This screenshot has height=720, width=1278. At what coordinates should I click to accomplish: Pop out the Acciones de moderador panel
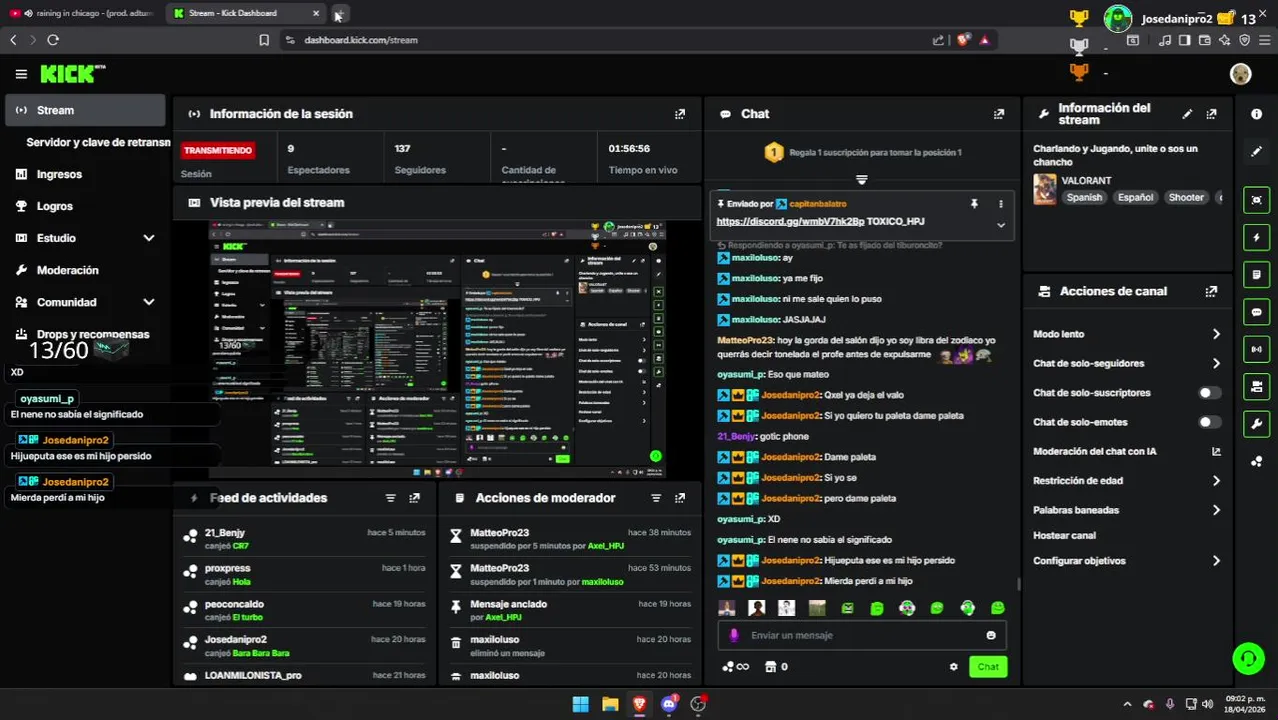[680, 498]
